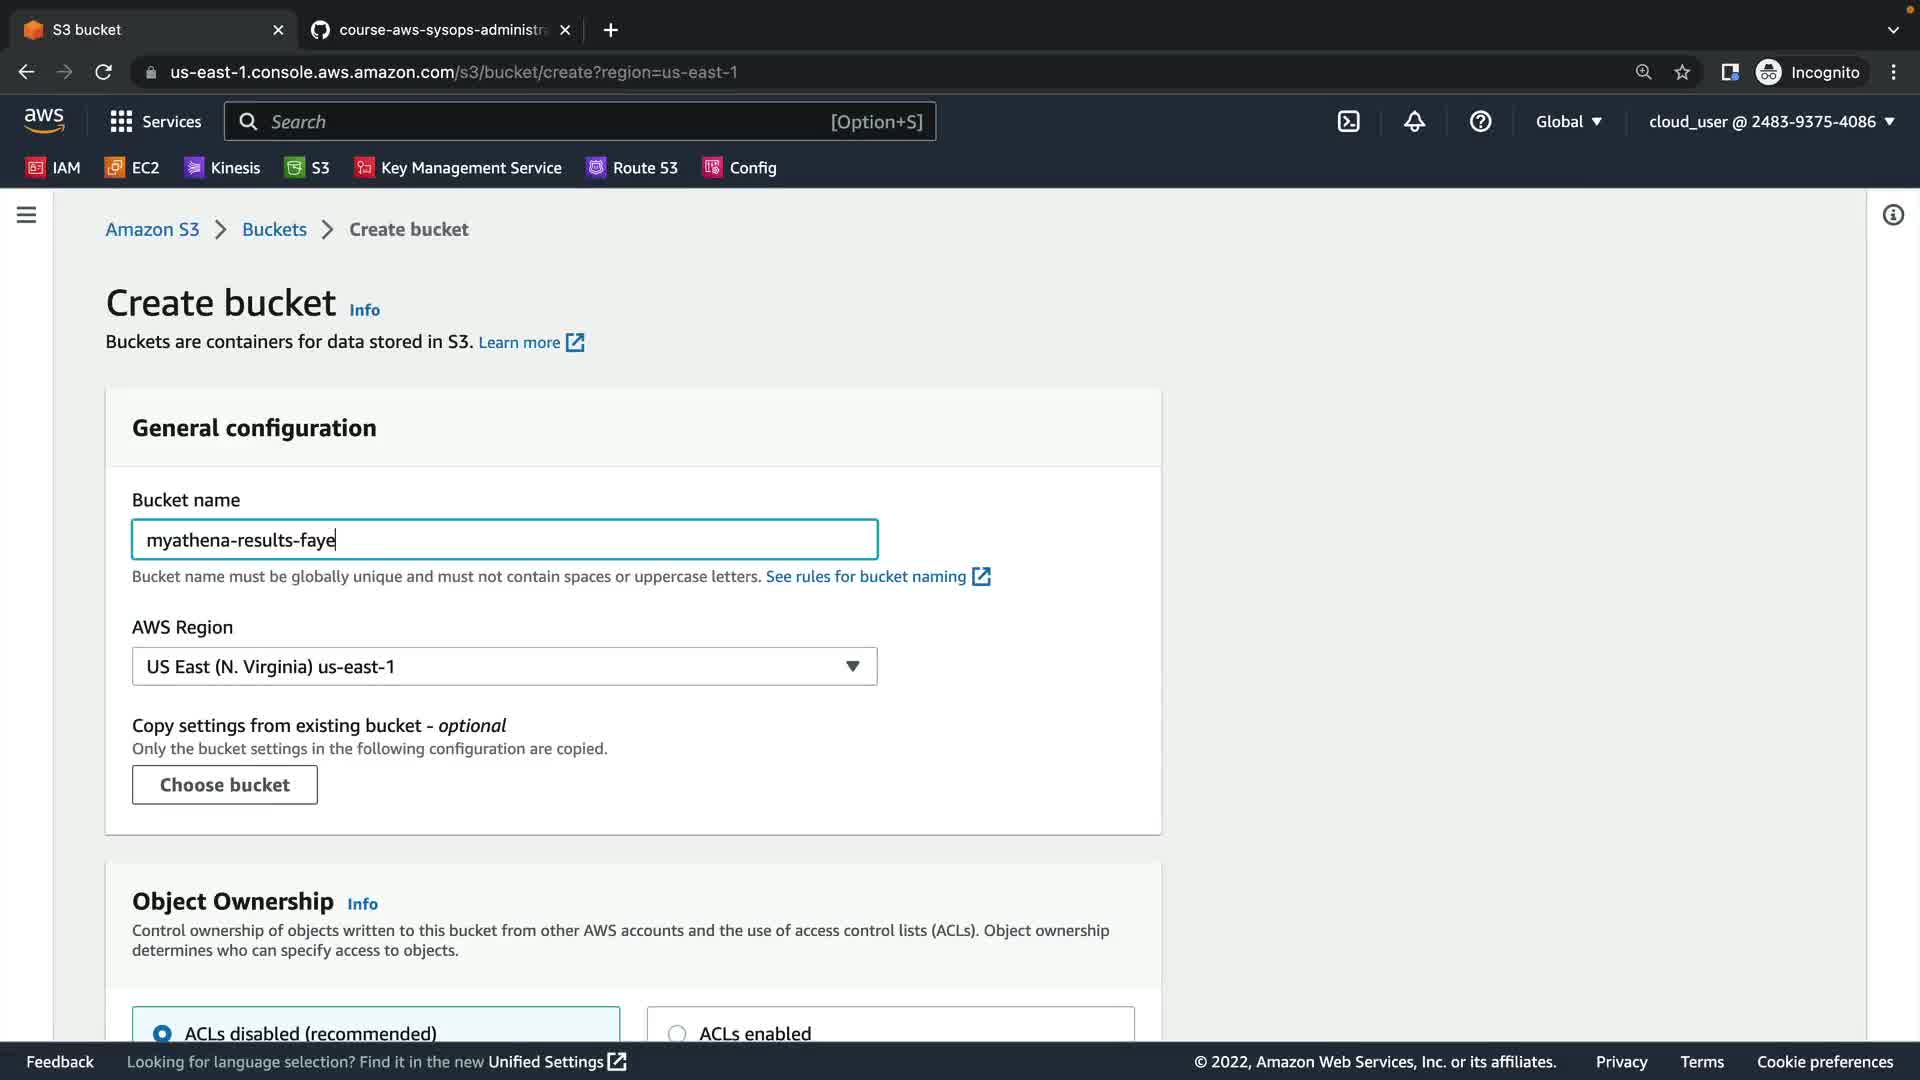Image resolution: width=1920 pixels, height=1080 pixels.
Task: Click the help question mark icon
Action: point(1480,122)
